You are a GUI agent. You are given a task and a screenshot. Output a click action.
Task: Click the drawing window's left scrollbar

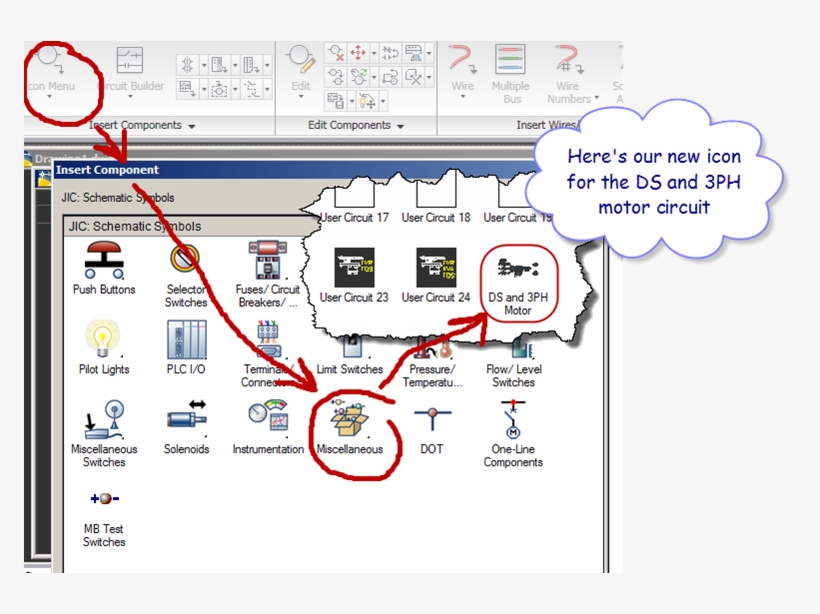[x=26, y=370]
